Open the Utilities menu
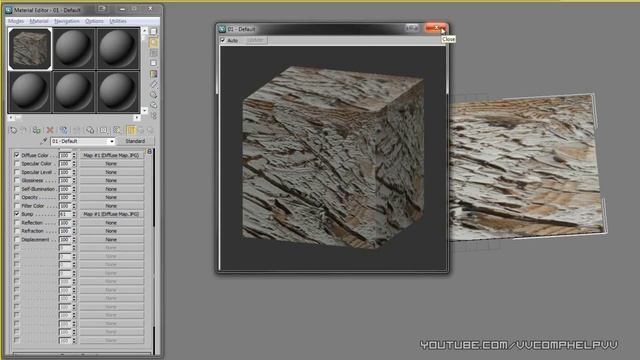Screen dimensions: 640x360 coord(118,21)
